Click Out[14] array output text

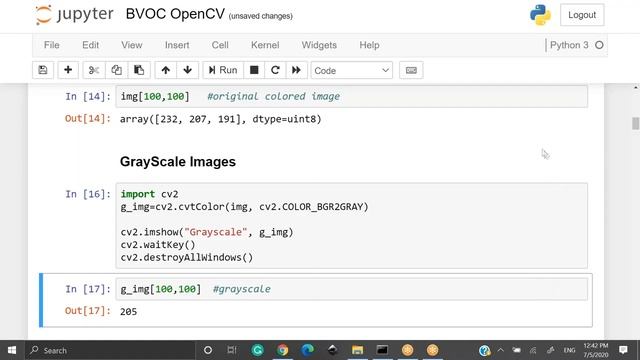click(220, 119)
